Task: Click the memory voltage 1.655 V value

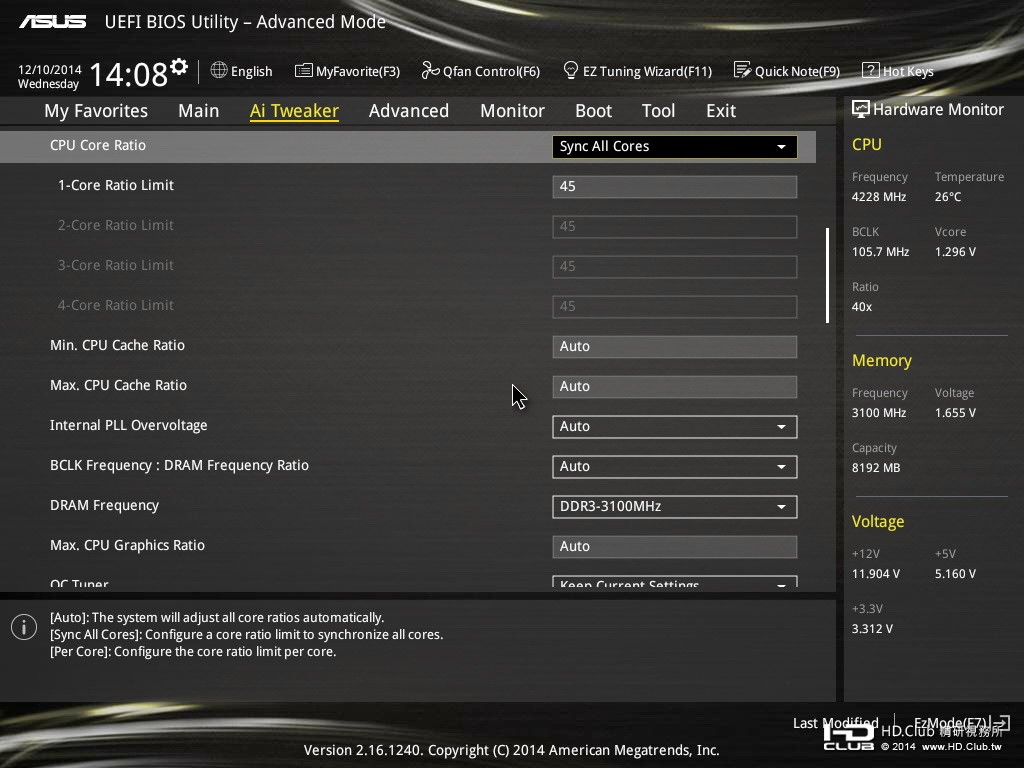Action: coord(955,413)
